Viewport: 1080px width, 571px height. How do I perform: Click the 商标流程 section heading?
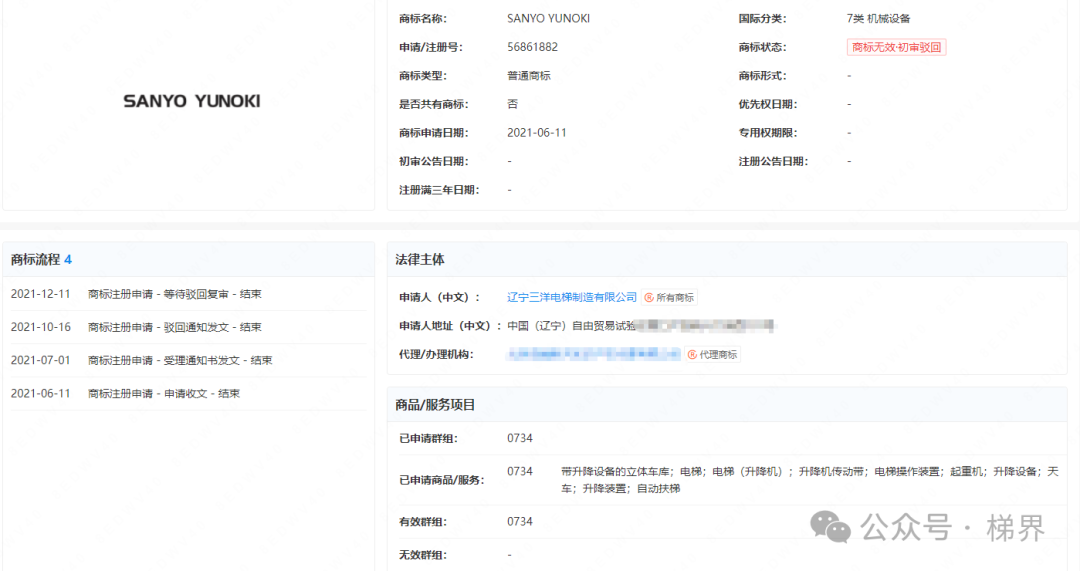tap(35, 260)
